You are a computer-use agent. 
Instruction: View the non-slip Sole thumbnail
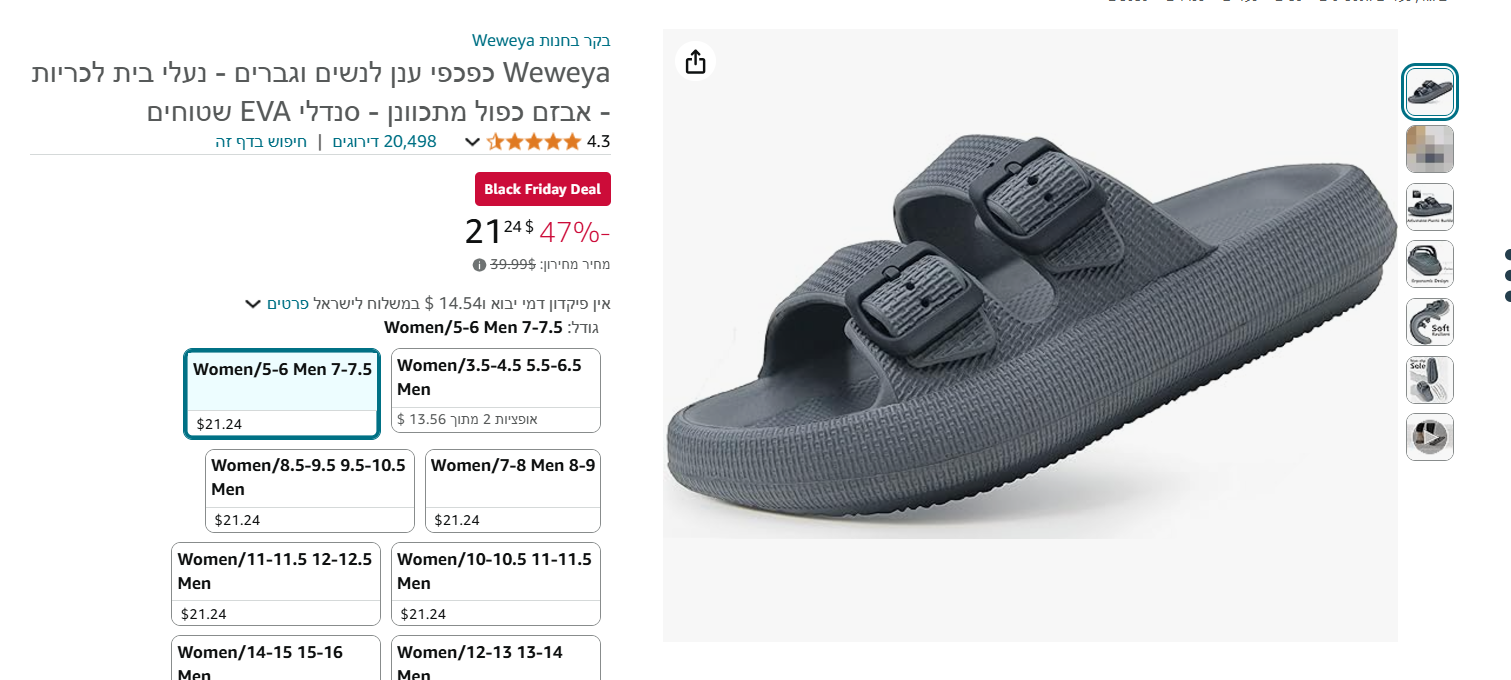[x=1429, y=380]
